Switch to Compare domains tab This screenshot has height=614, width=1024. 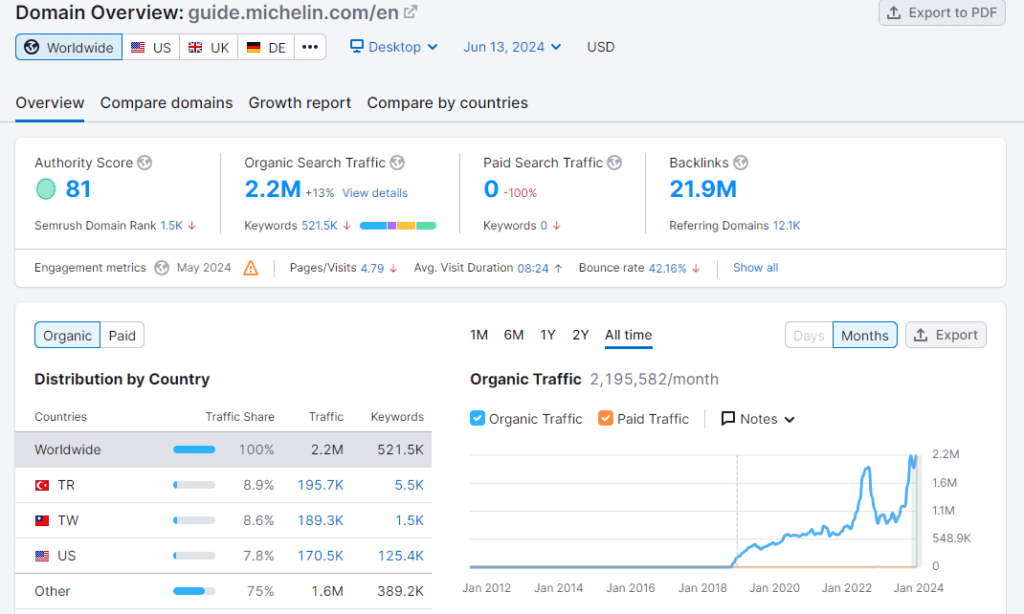pos(167,103)
